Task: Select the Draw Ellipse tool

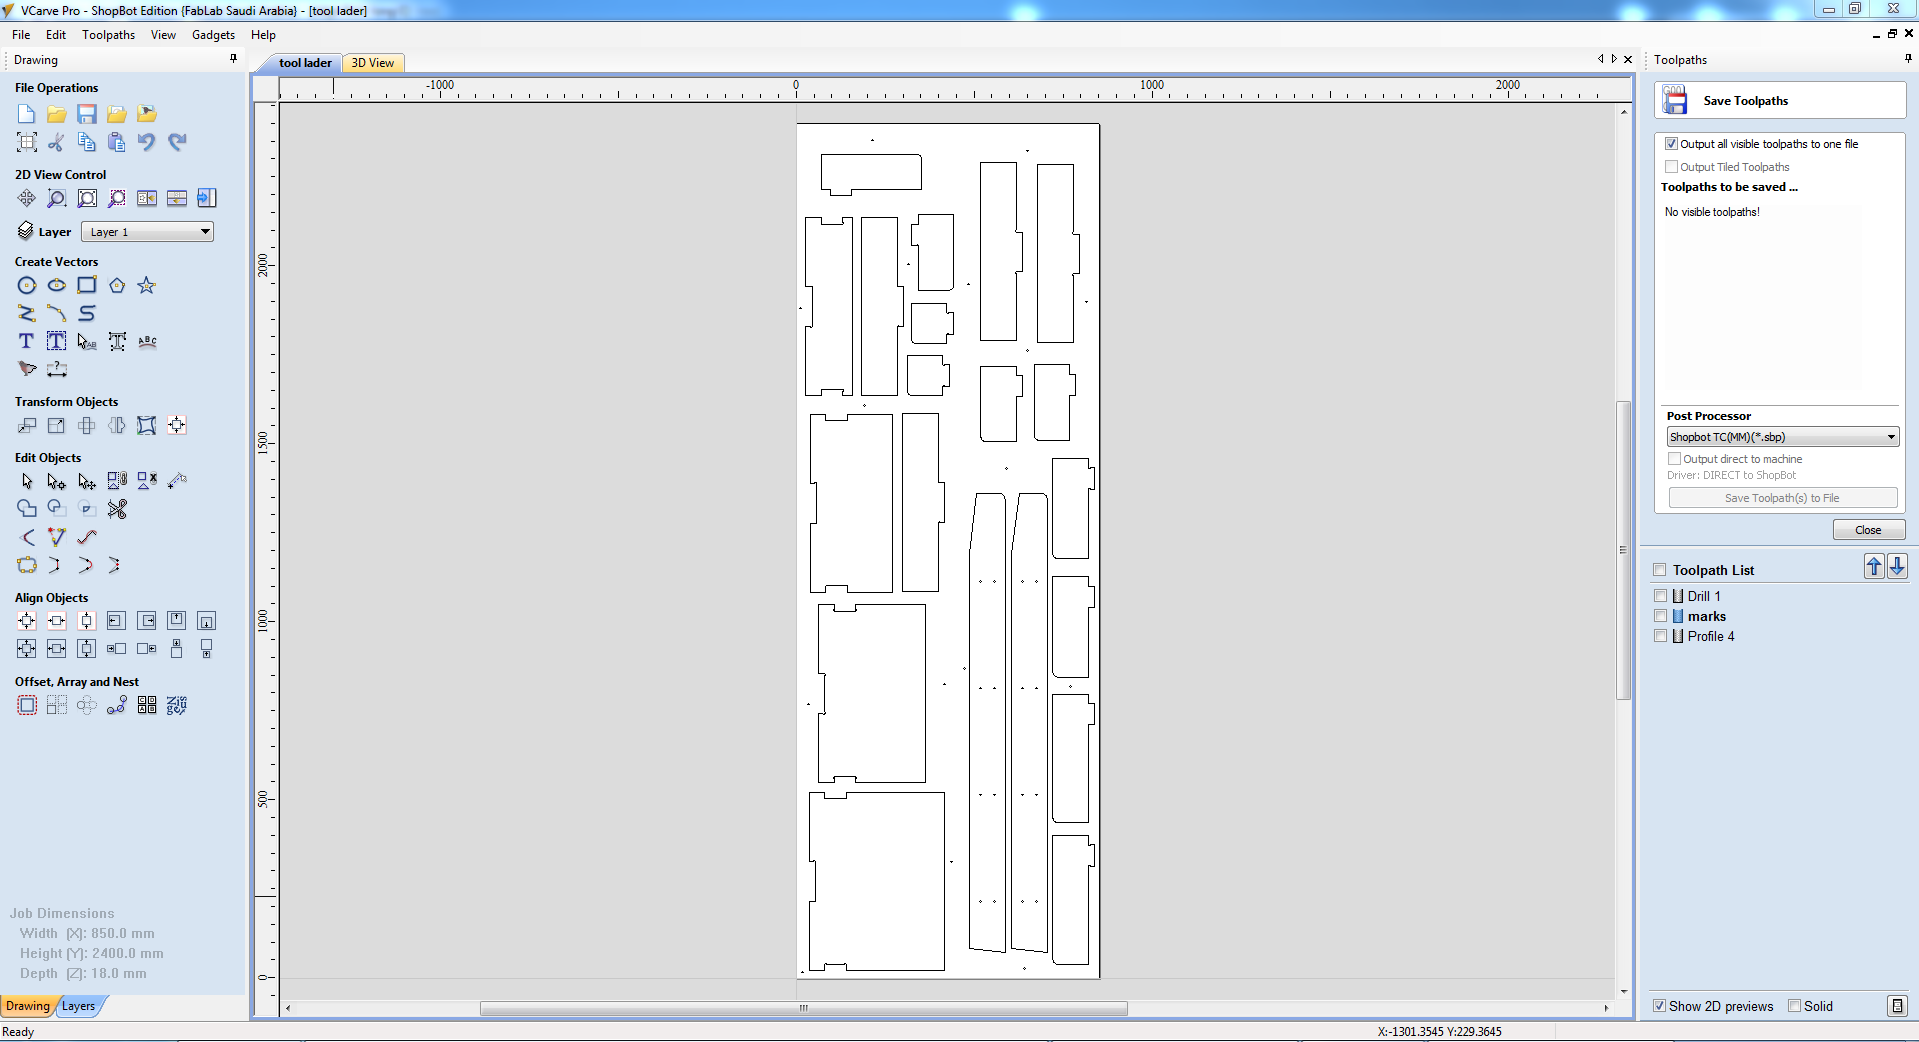Action: click(57, 286)
